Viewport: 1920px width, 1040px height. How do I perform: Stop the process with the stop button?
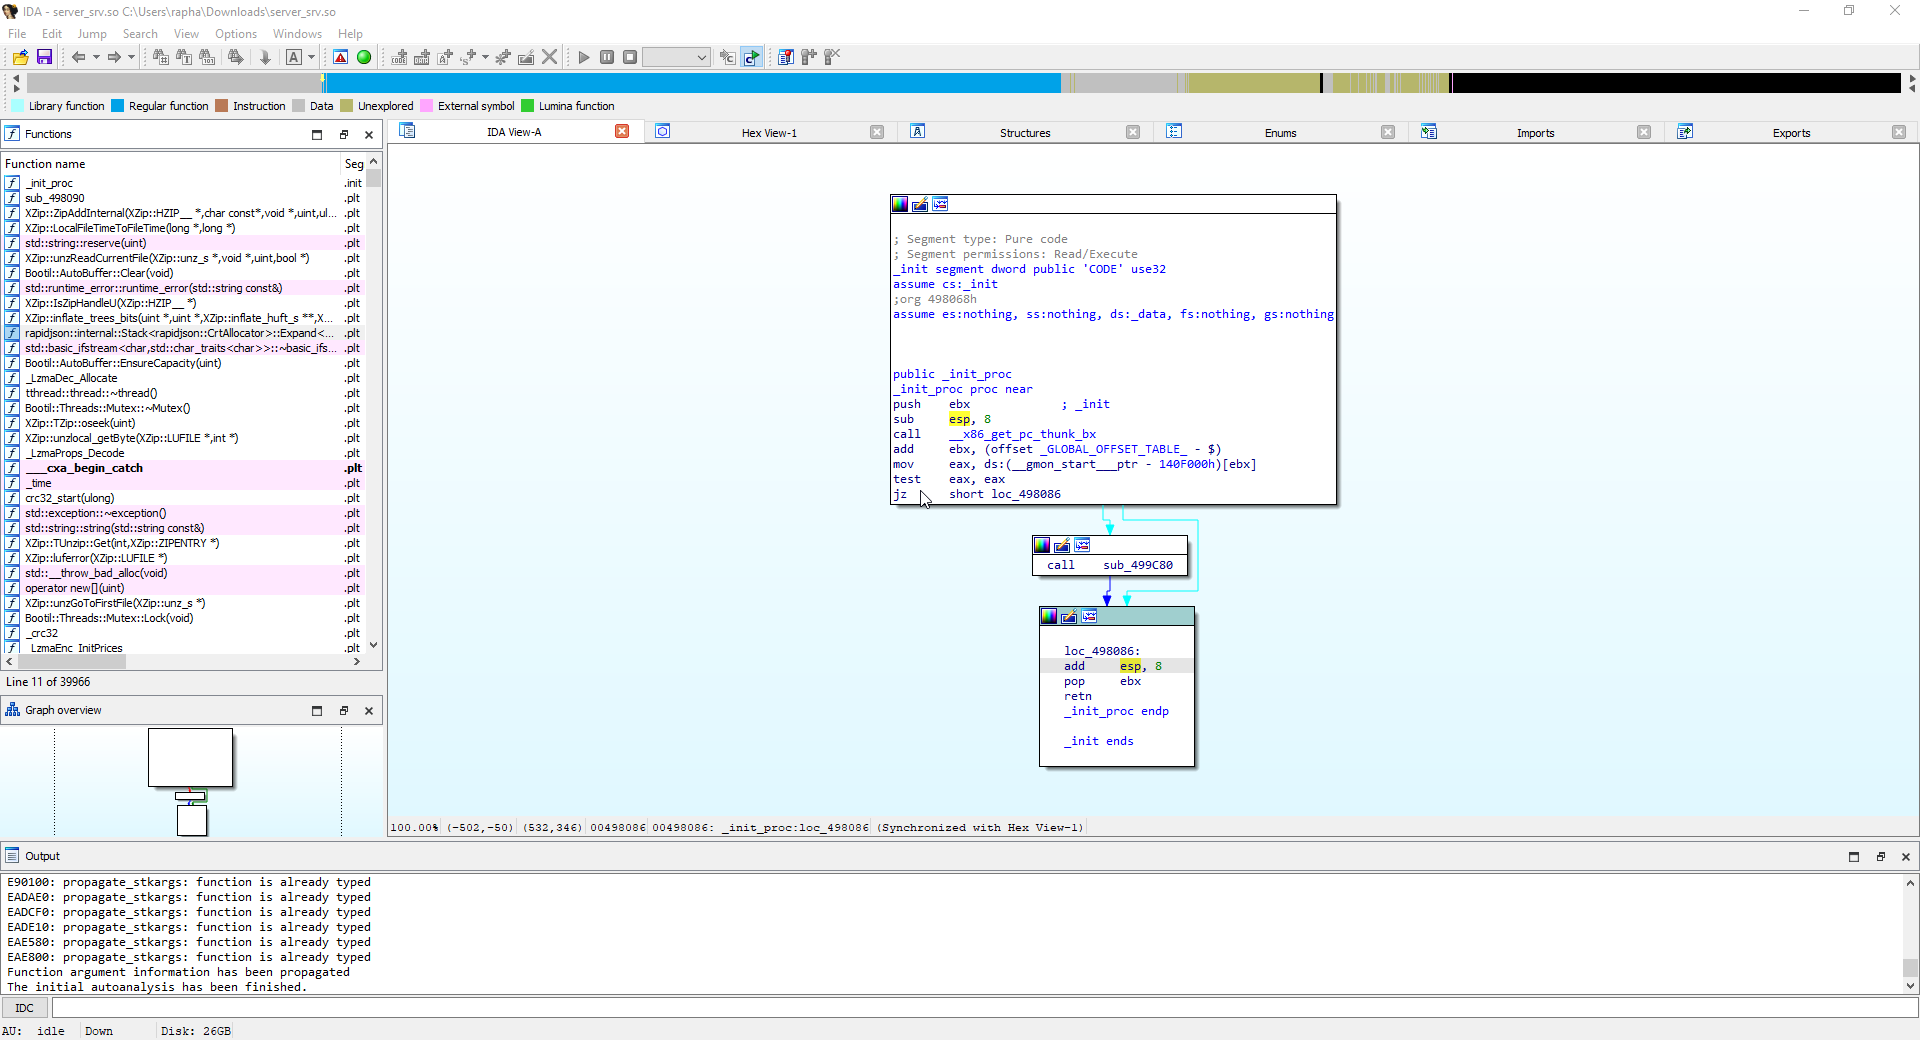click(x=630, y=57)
